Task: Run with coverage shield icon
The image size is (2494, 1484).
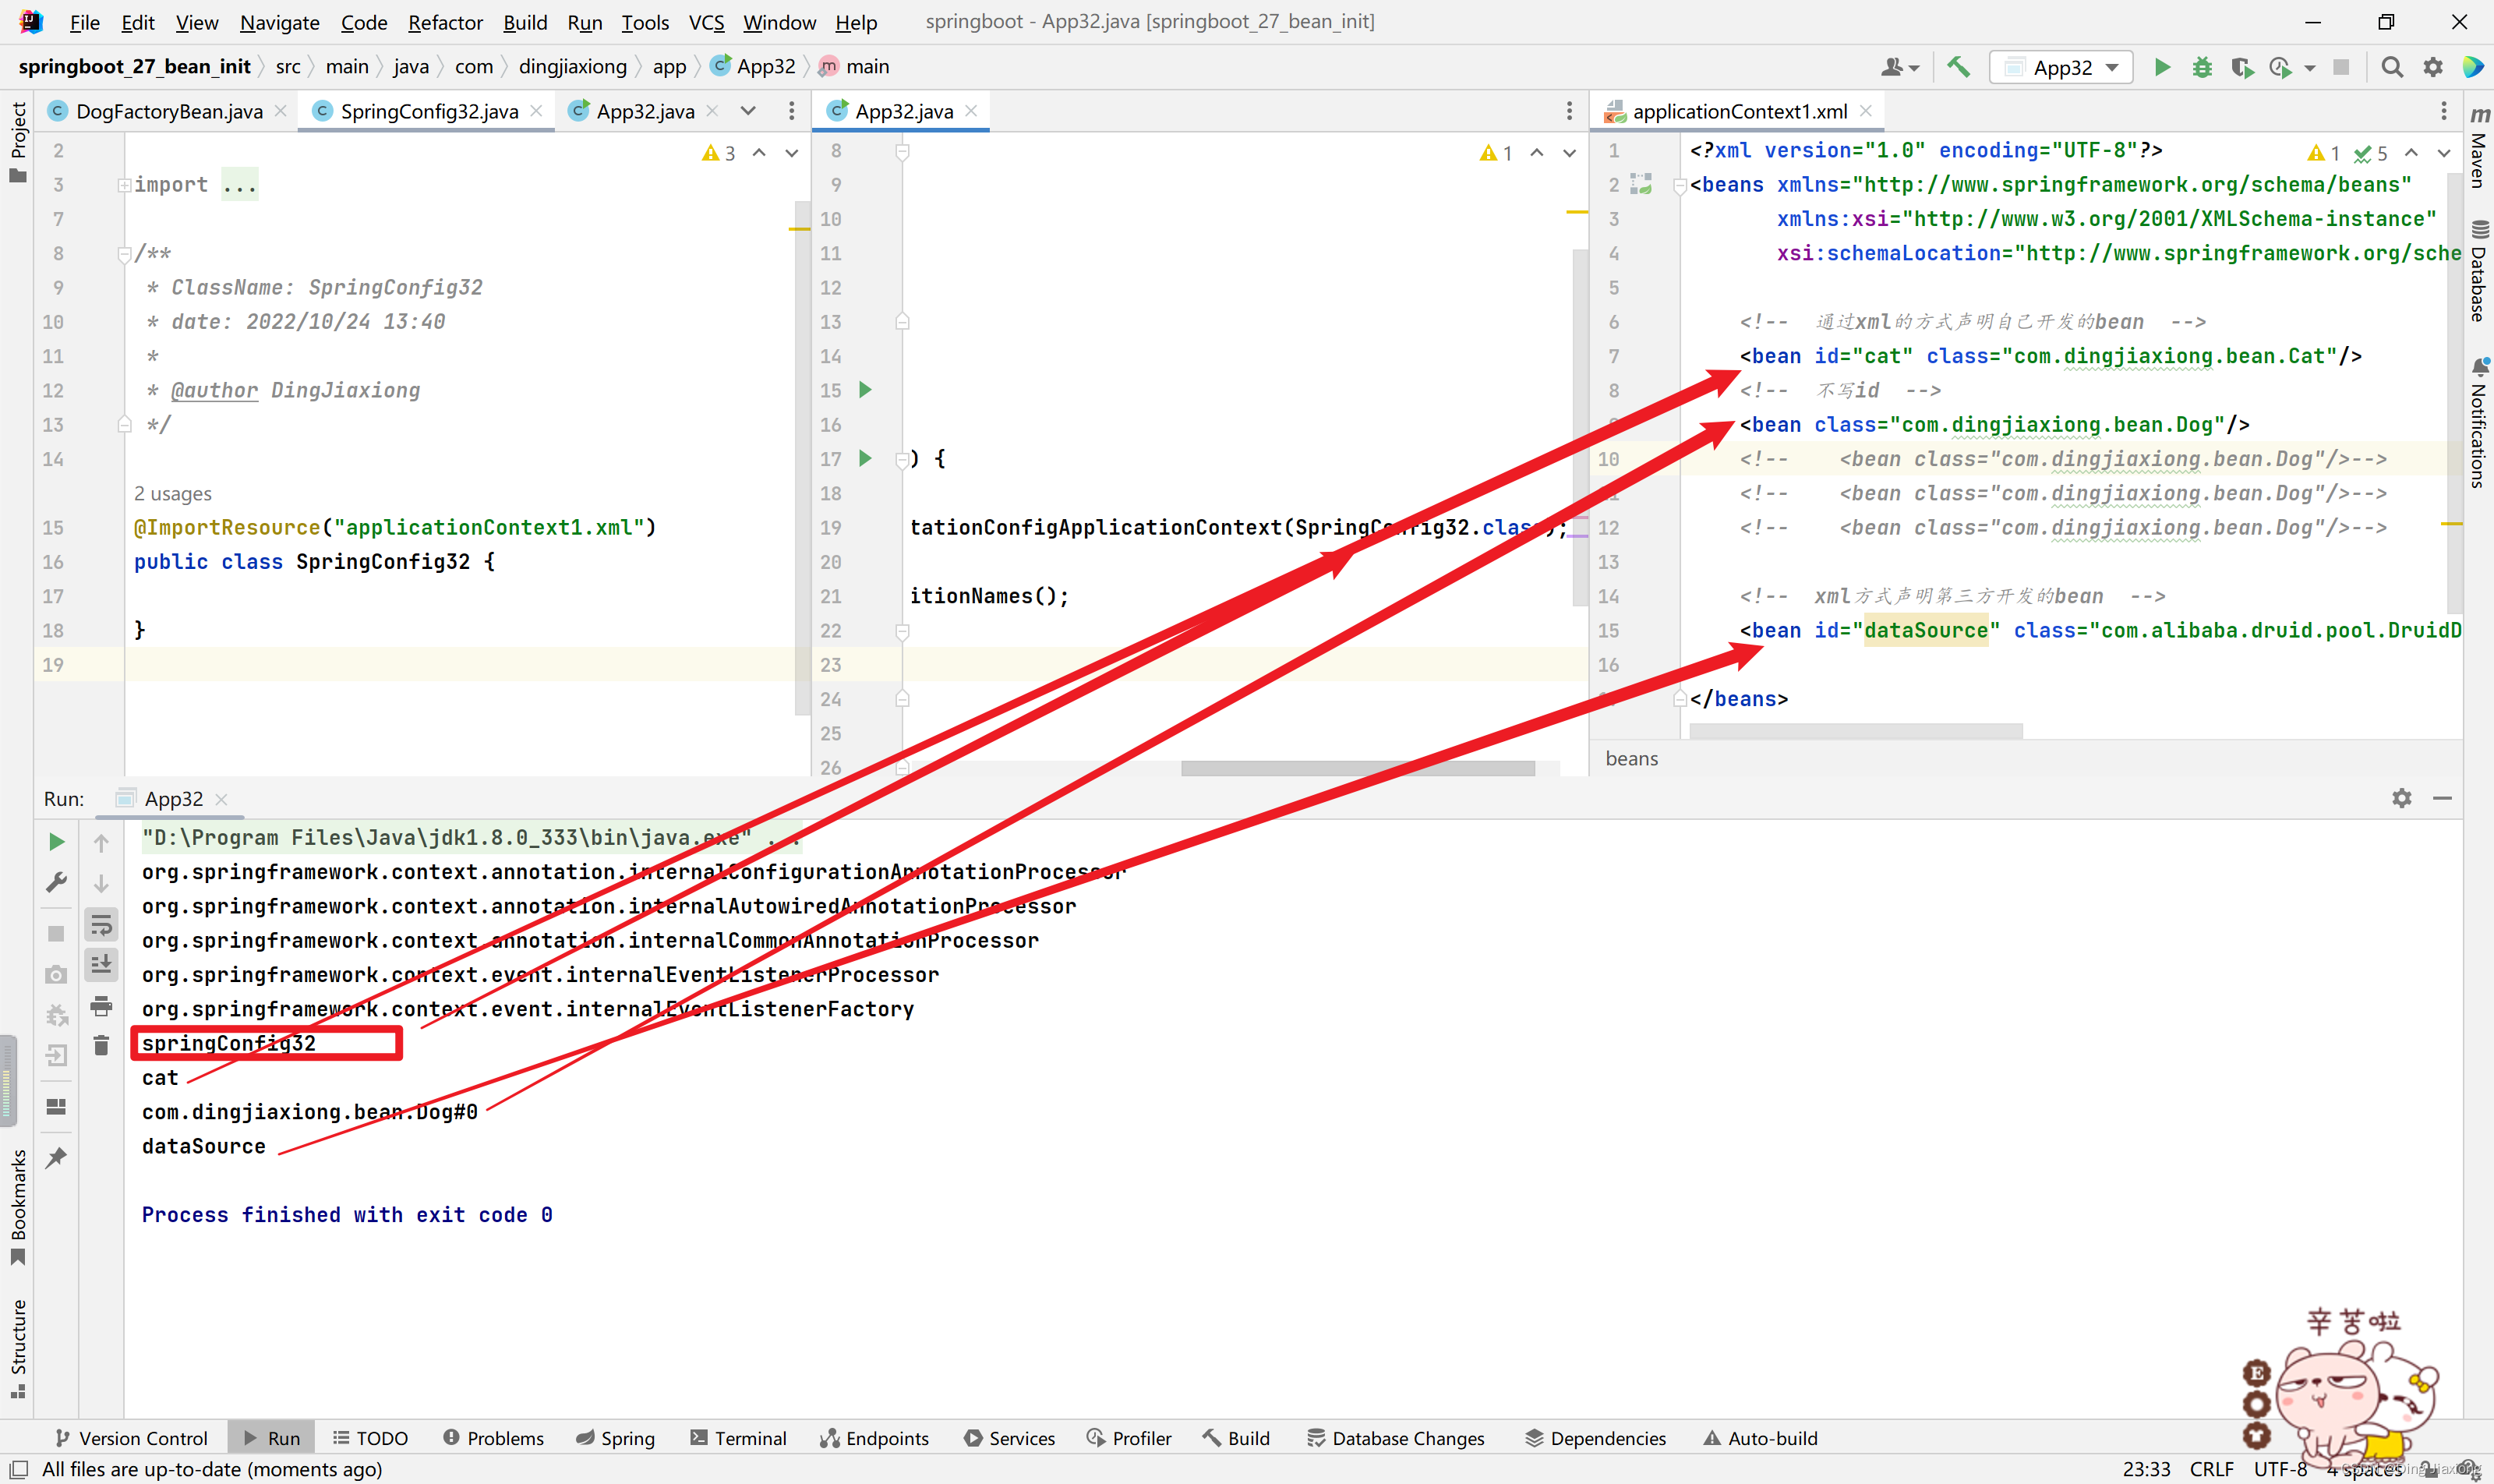Action: [2241, 67]
